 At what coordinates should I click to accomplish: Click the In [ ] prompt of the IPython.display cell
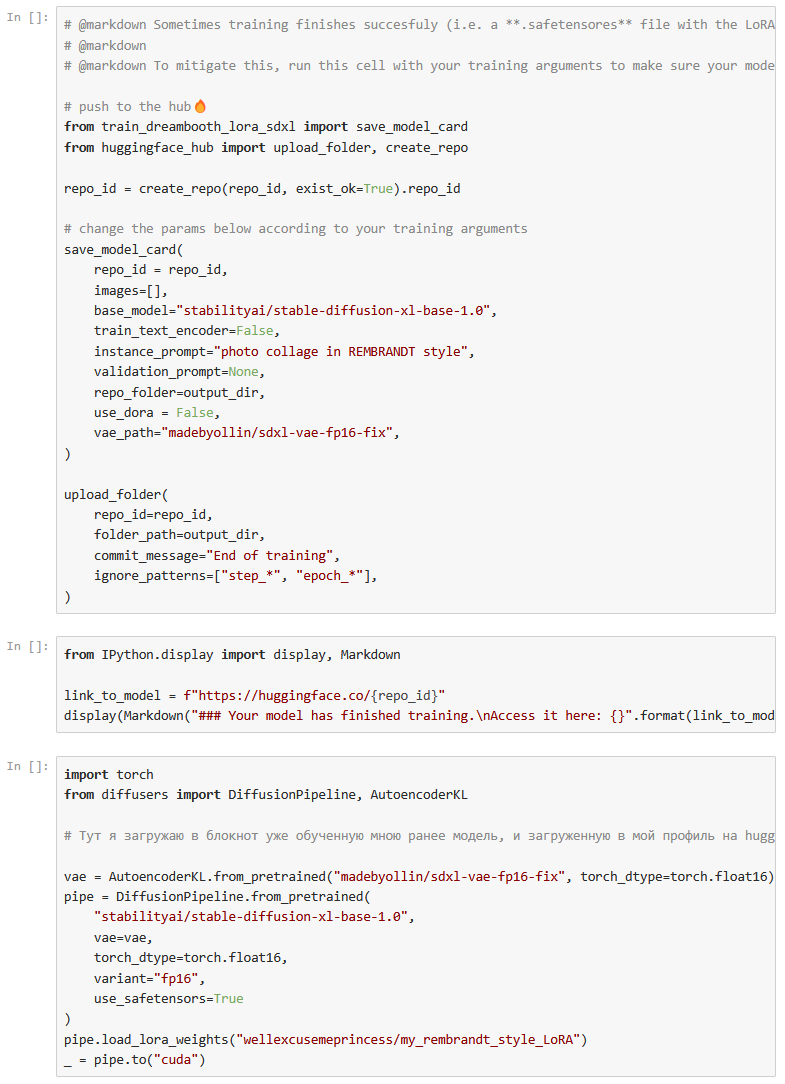point(27,647)
